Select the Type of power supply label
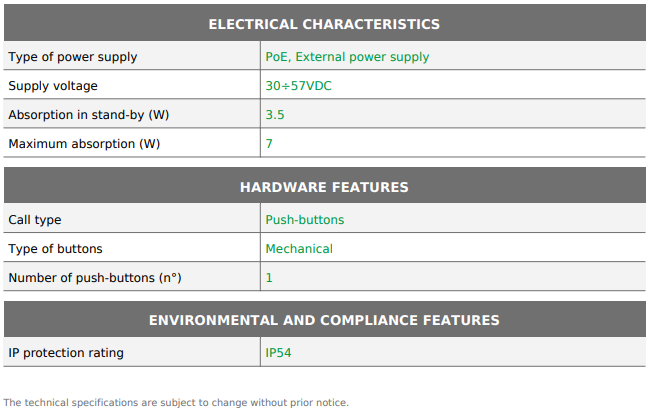This screenshot has width=650, height=410. tap(73, 57)
